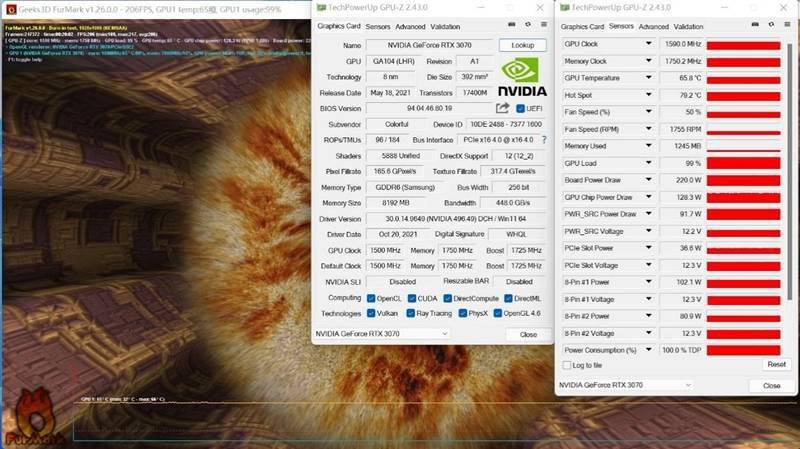Open Hot Spot sensor dropdown arrow
The height and width of the screenshot is (449, 800).
(648, 94)
